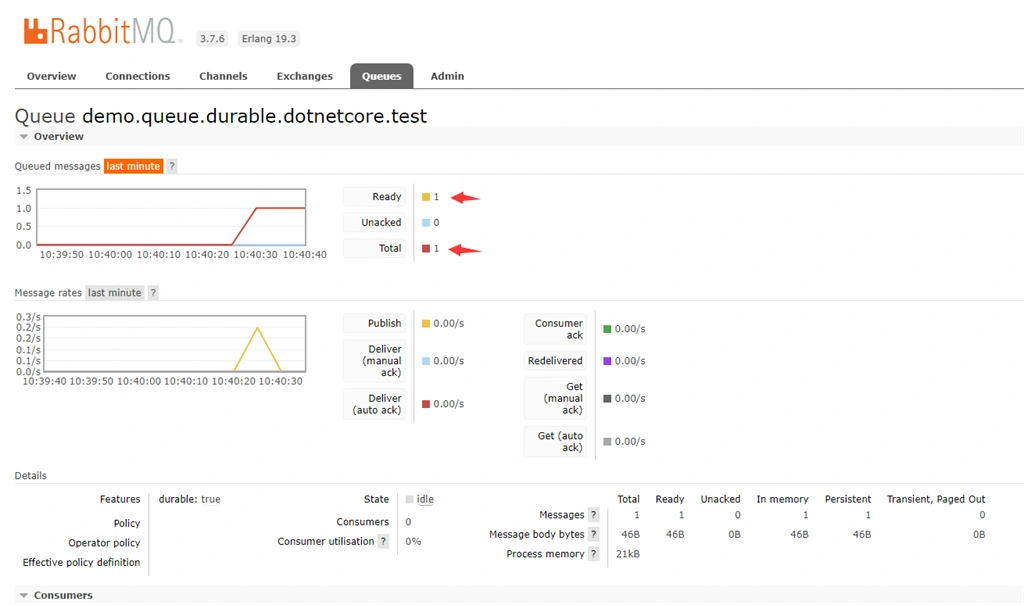
Task: Click the Unacked legend label
Action: coord(375,223)
